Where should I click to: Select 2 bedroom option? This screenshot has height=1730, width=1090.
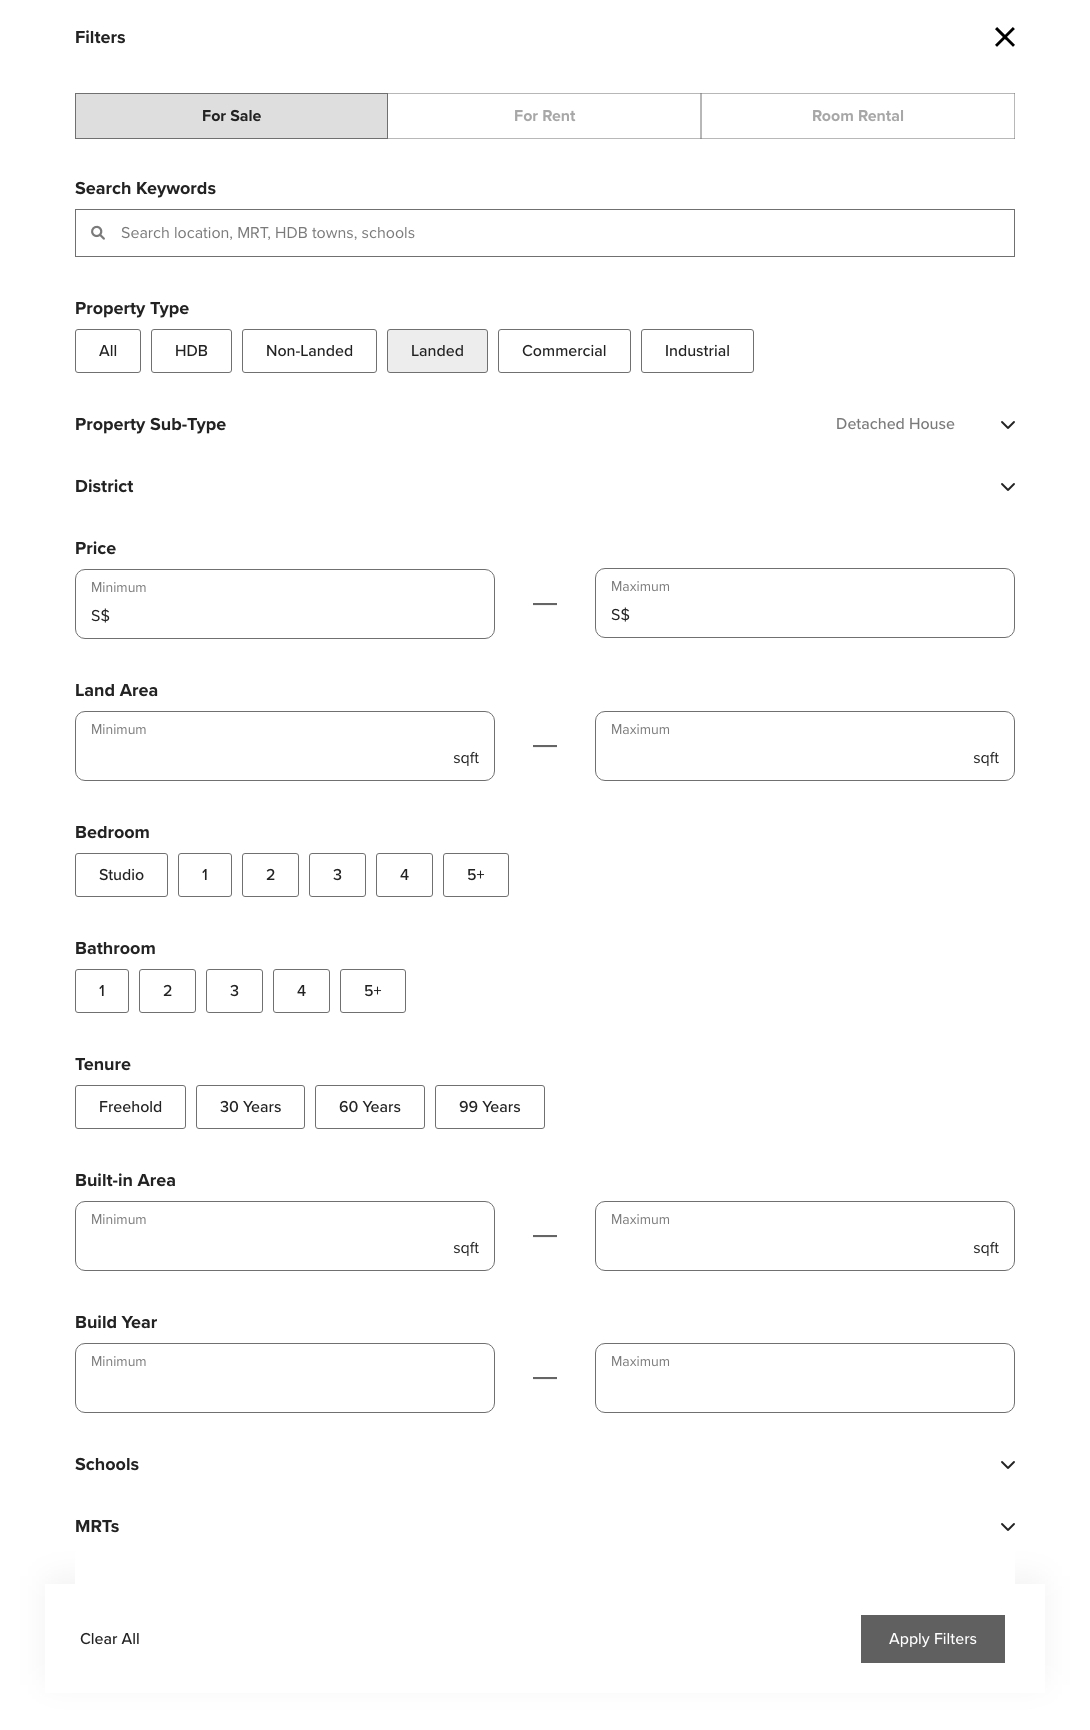(270, 875)
